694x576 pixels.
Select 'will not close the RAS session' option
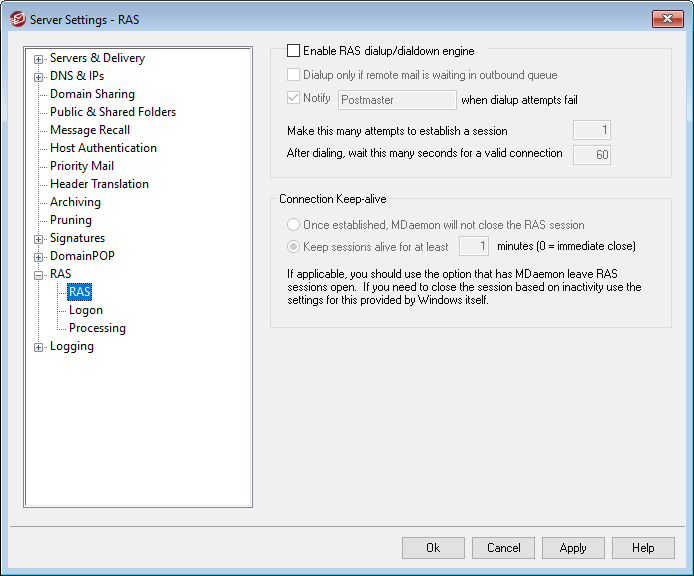pyautogui.click(x=294, y=225)
